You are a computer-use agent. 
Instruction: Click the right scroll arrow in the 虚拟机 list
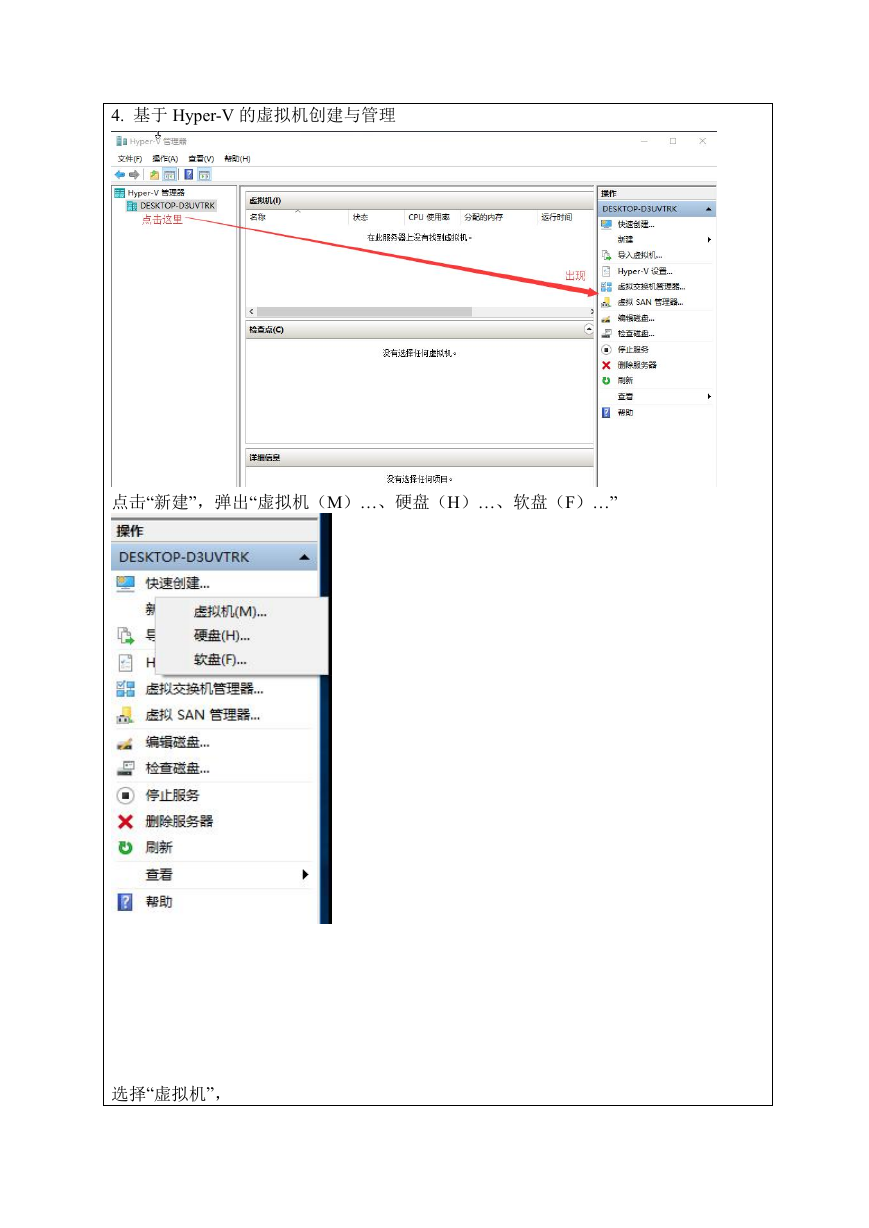click(x=591, y=312)
